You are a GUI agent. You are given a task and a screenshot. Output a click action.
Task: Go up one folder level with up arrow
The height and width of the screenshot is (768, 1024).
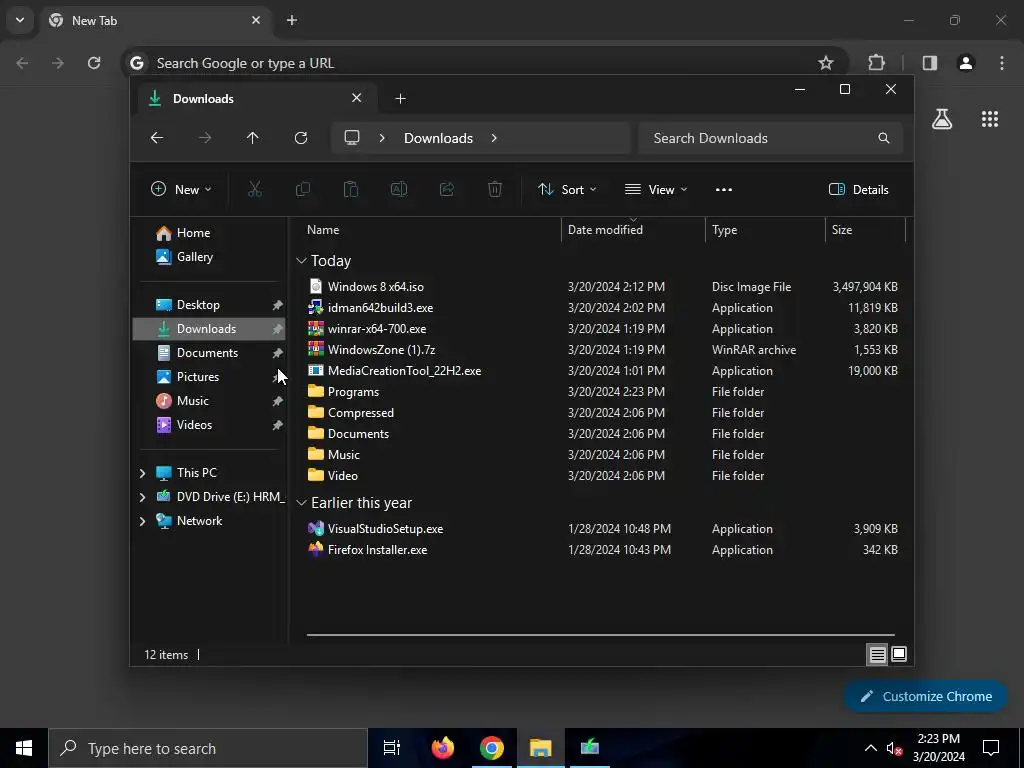point(253,138)
